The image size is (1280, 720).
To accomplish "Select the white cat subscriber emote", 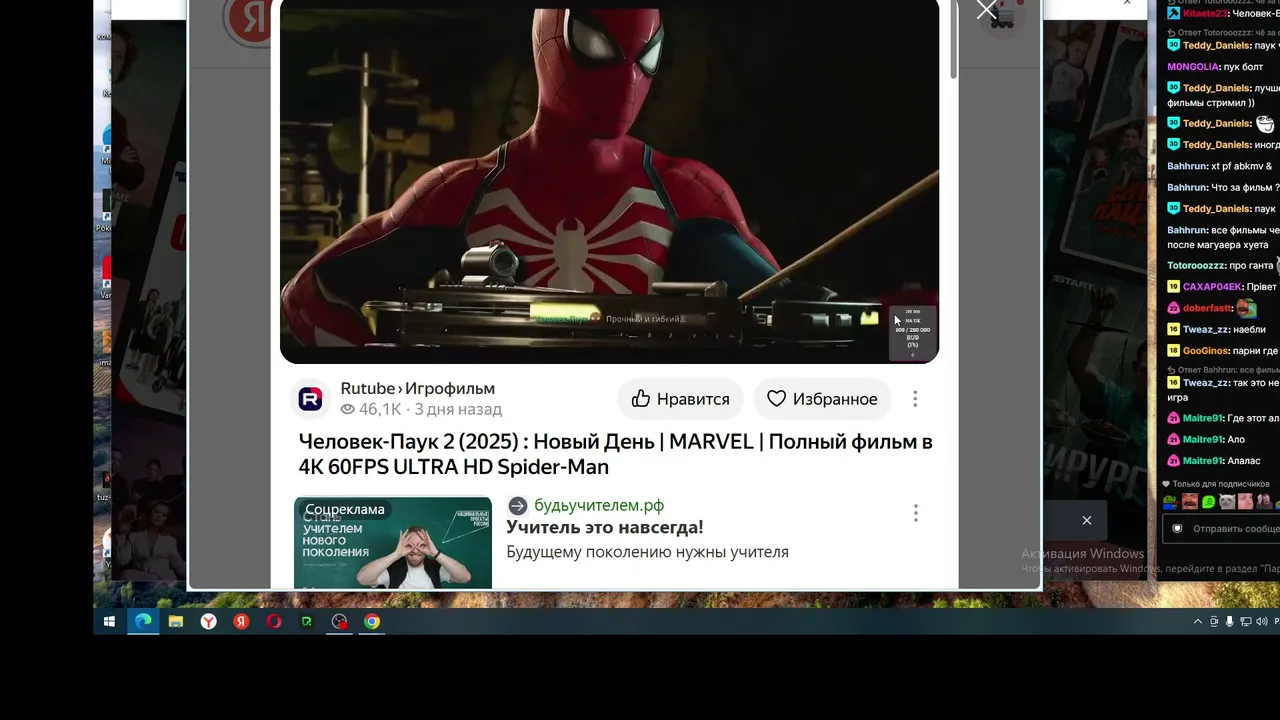I will 1227,501.
